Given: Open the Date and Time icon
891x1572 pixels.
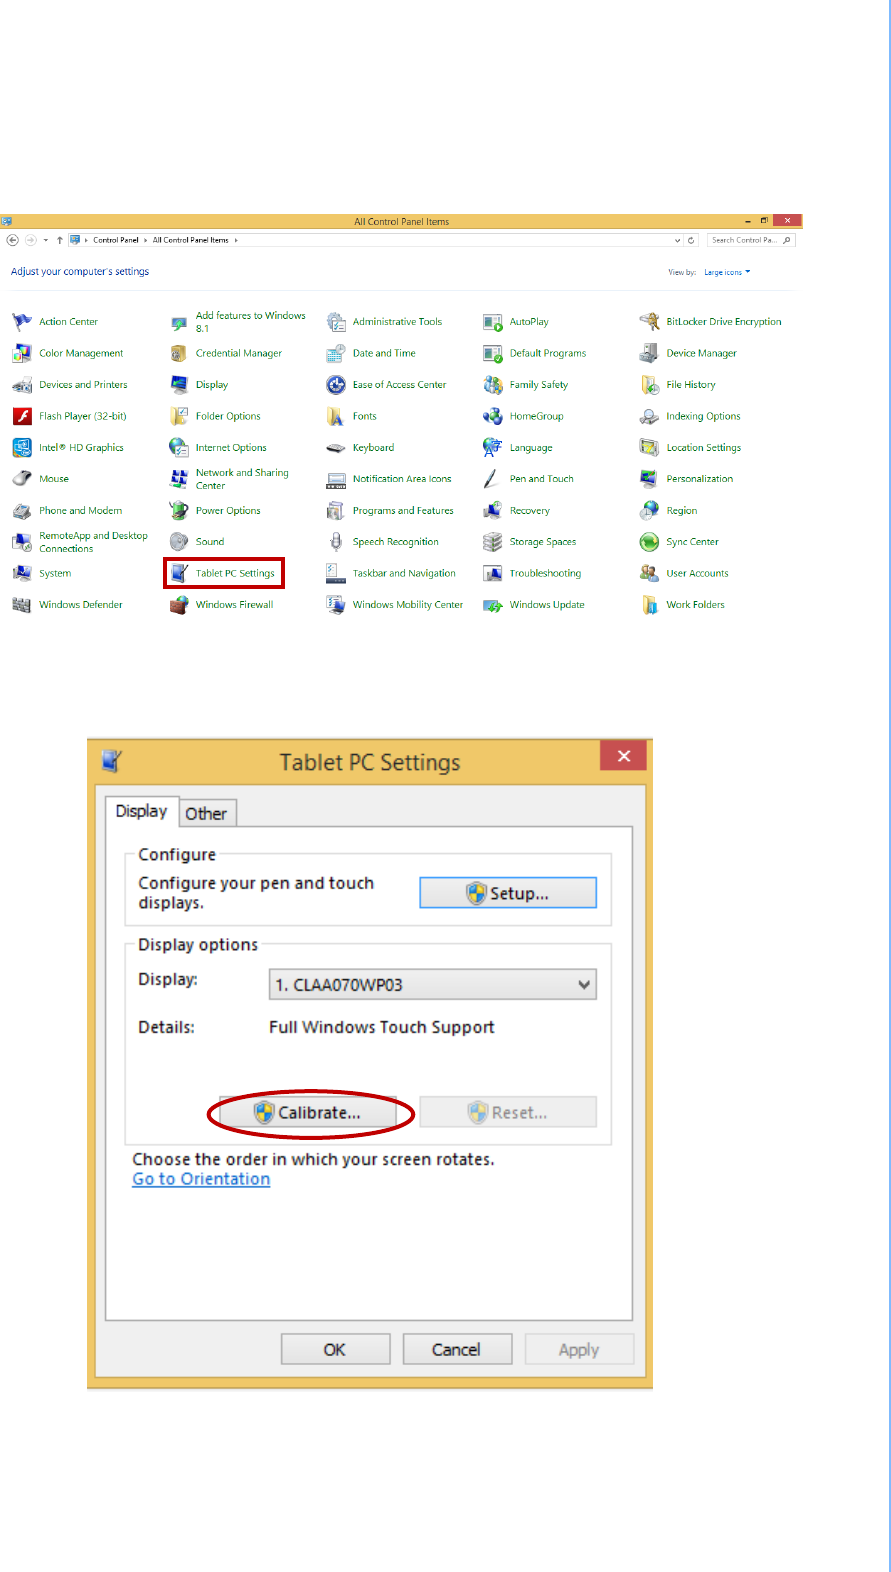Looking at the screenshot, I should point(336,353).
